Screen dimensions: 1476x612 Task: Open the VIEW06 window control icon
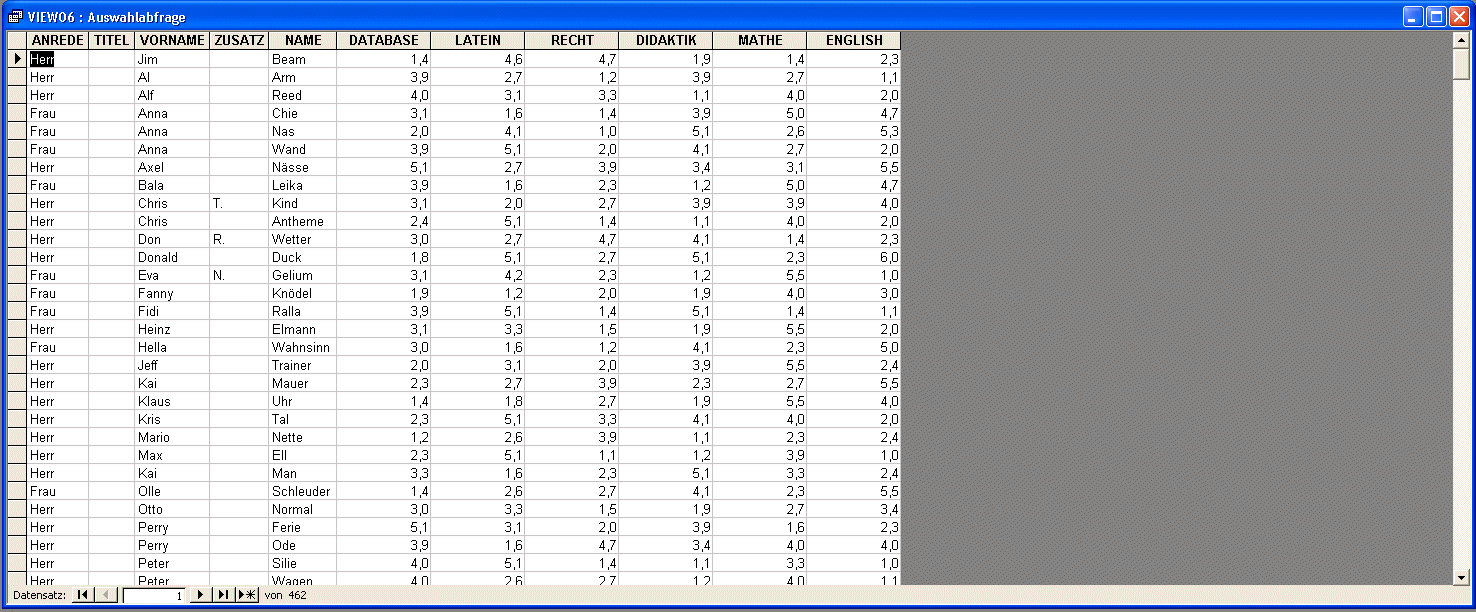point(15,17)
